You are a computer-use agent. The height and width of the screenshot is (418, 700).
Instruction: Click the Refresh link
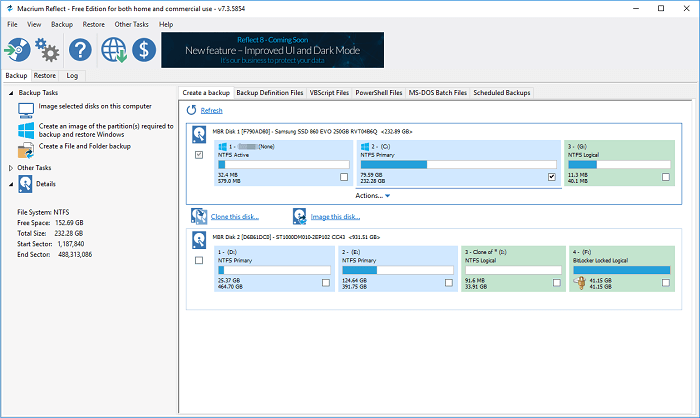click(211, 110)
